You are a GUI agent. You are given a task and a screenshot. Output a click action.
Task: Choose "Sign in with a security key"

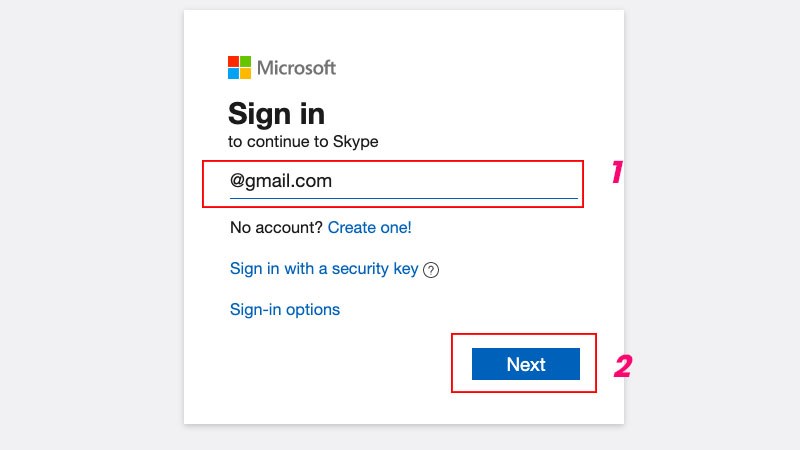click(x=324, y=268)
